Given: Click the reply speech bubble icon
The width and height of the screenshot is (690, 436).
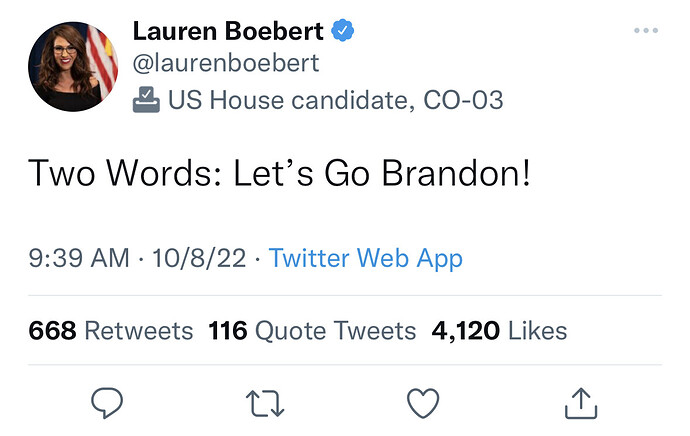Looking at the screenshot, I should pyautogui.click(x=107, y=403).
